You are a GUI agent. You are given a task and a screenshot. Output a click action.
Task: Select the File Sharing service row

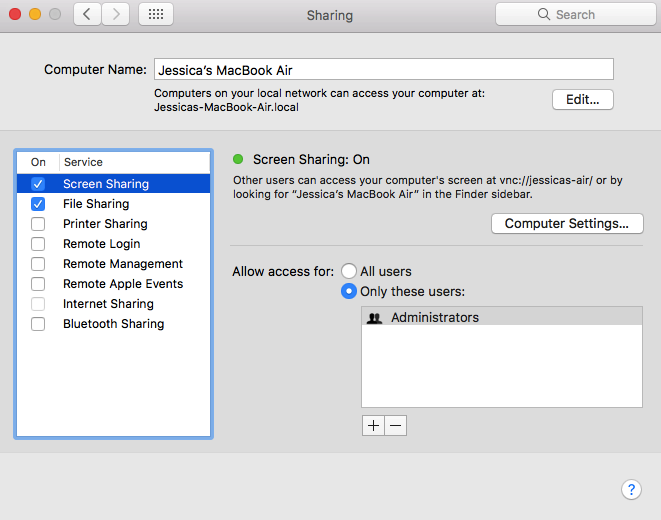coord(113,204)
